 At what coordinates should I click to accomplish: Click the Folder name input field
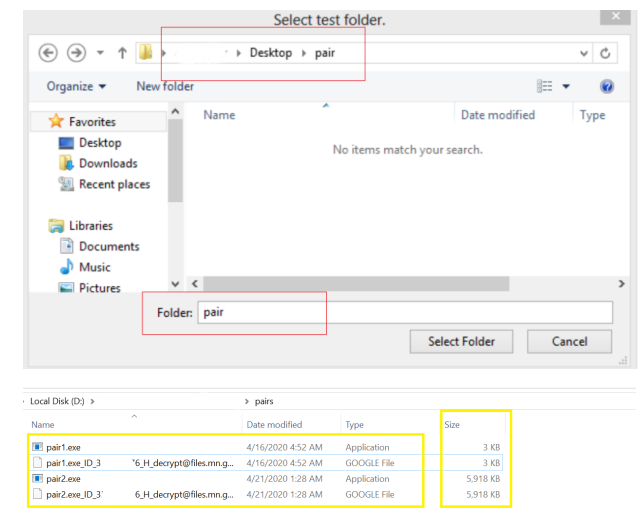404,313
